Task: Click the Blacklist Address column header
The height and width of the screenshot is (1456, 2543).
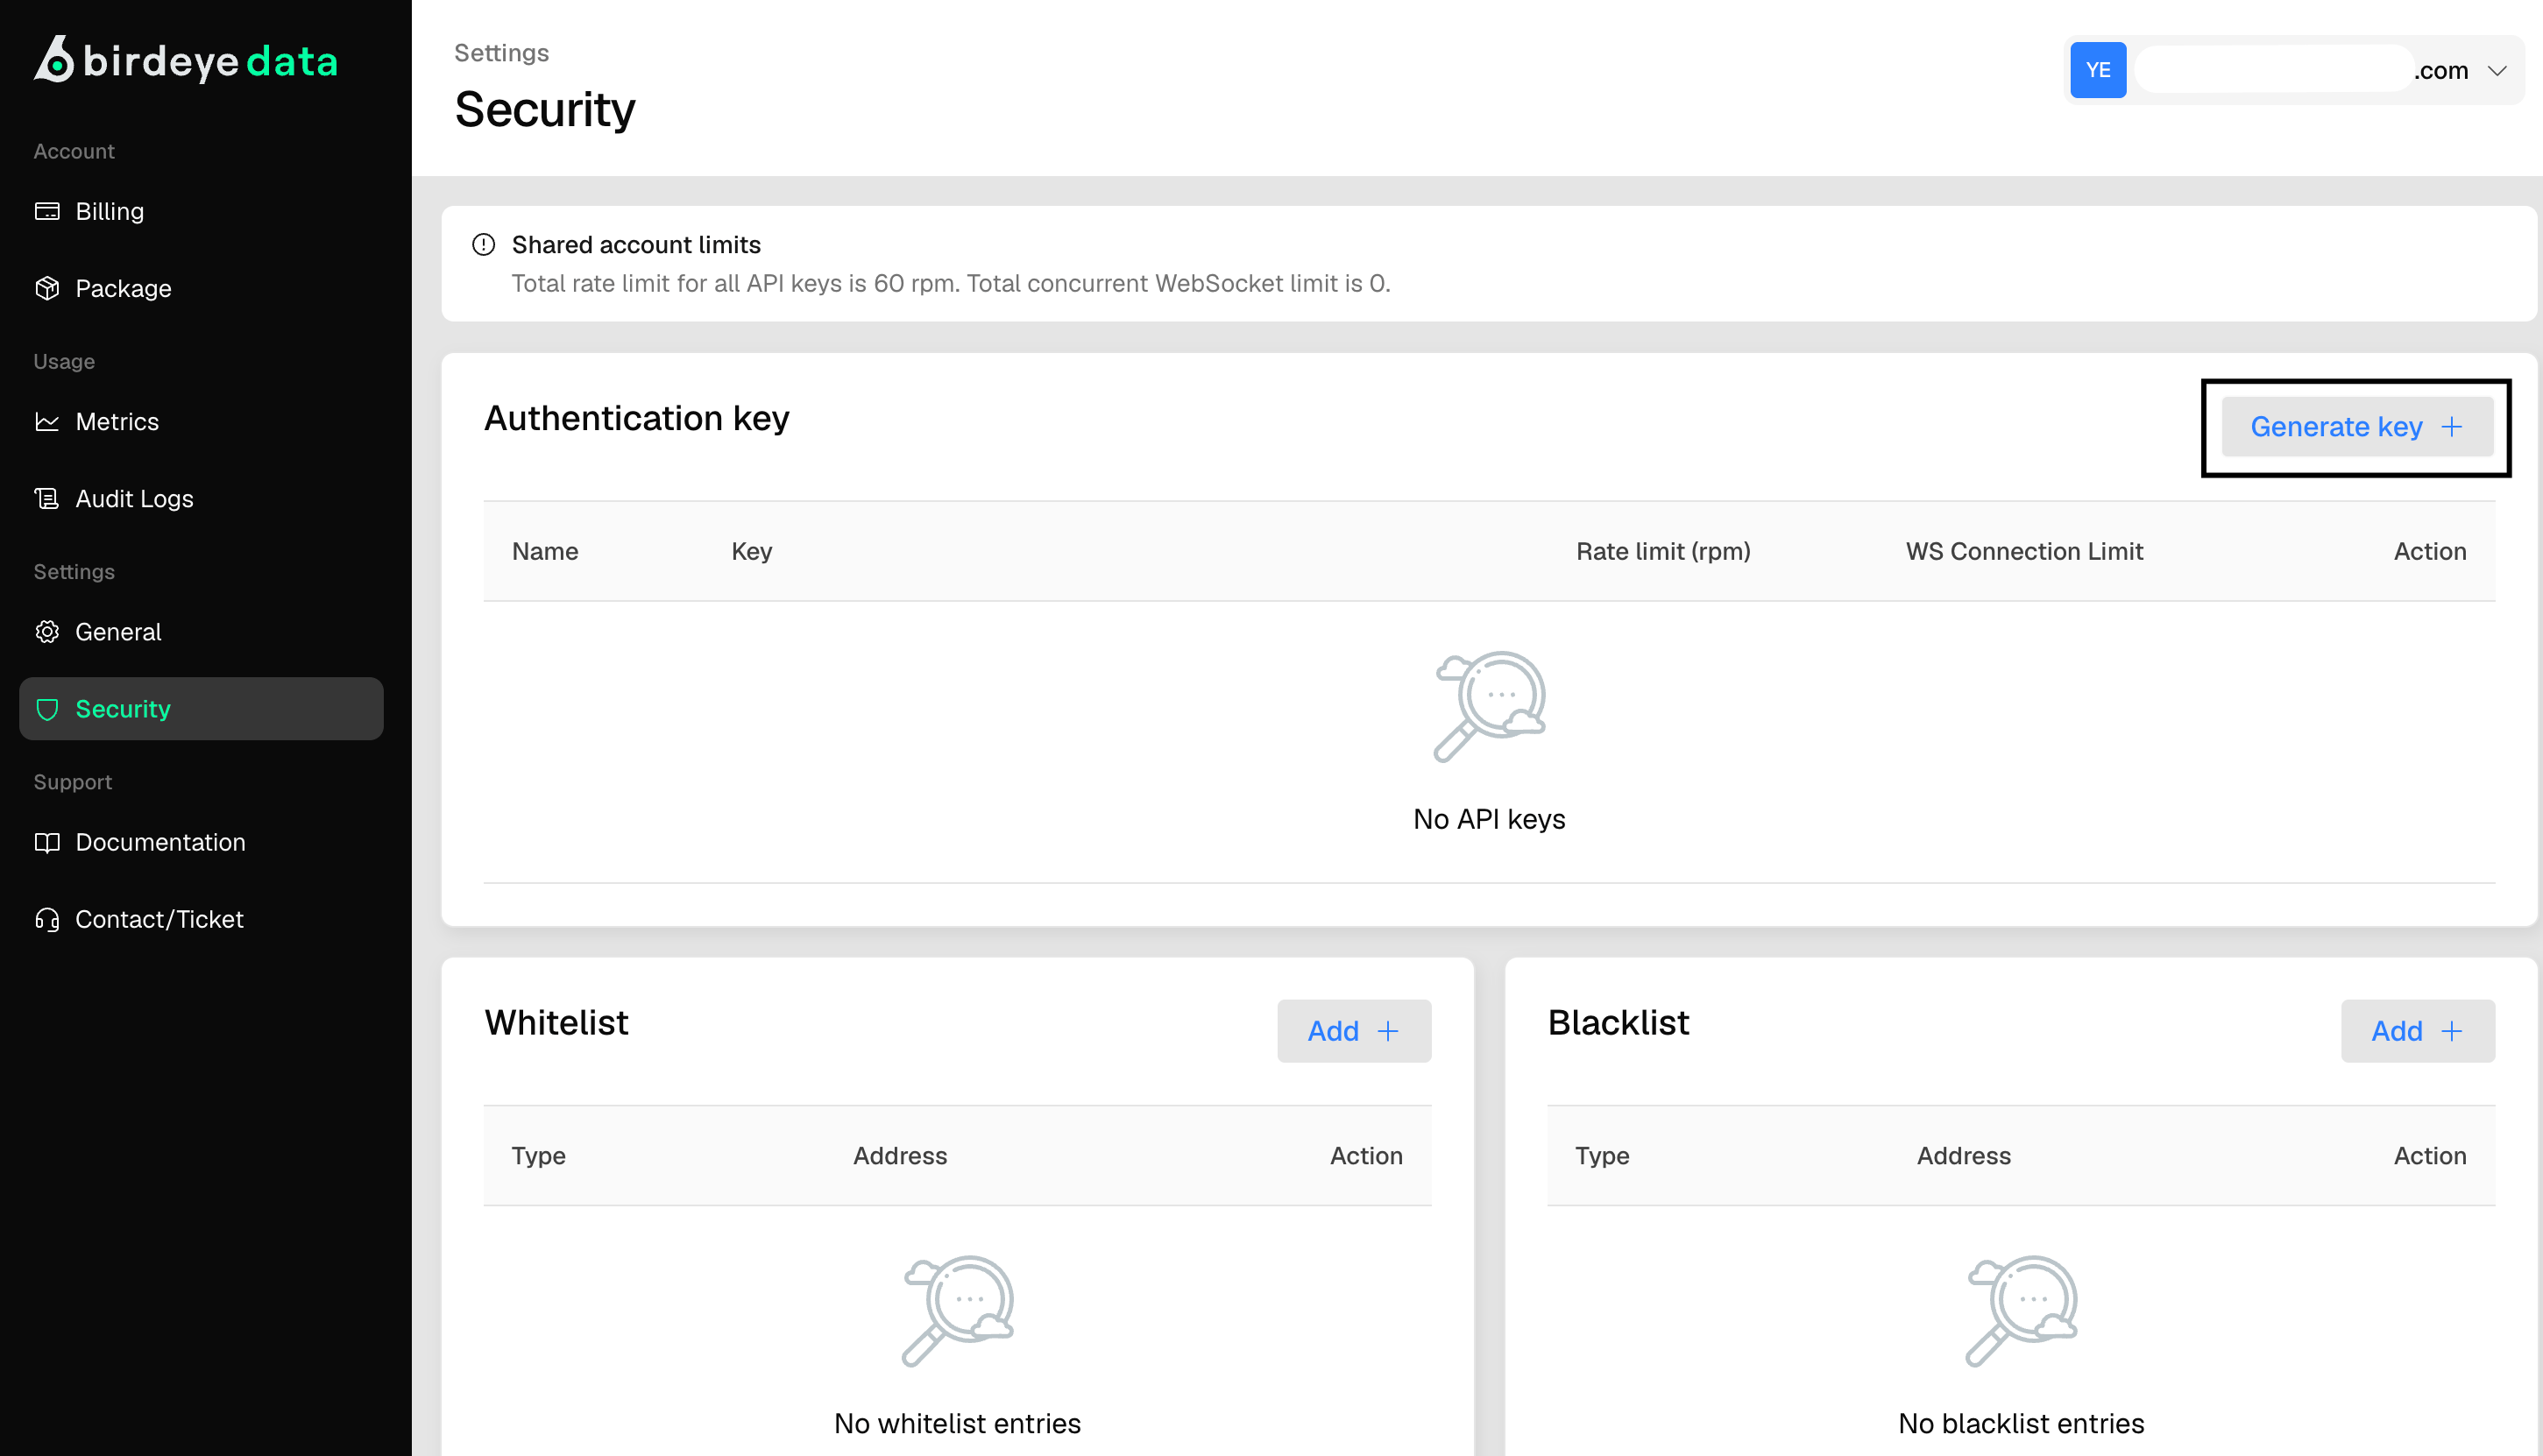Action: (1963, 1155)
